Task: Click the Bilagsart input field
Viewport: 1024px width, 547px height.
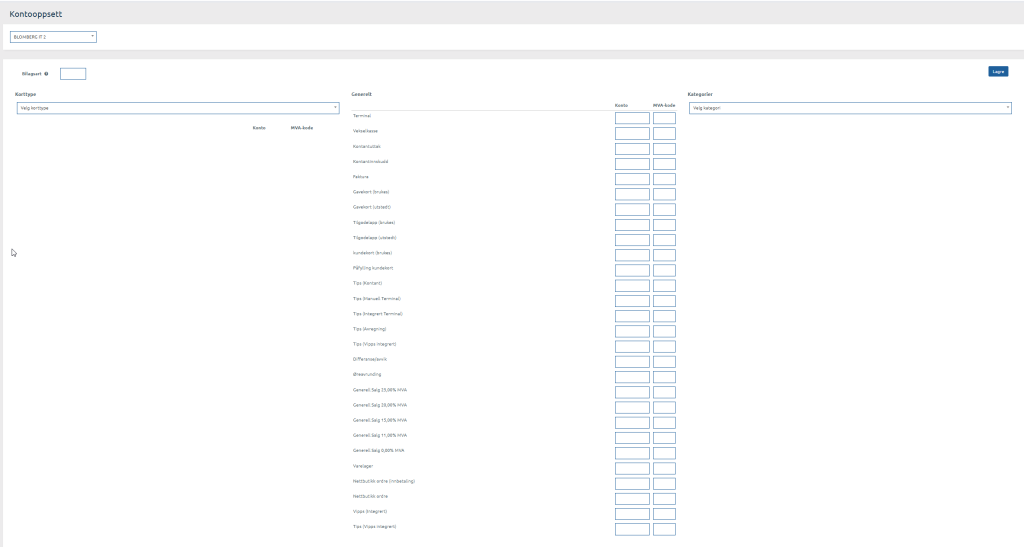Action: [x=73, y=74]
